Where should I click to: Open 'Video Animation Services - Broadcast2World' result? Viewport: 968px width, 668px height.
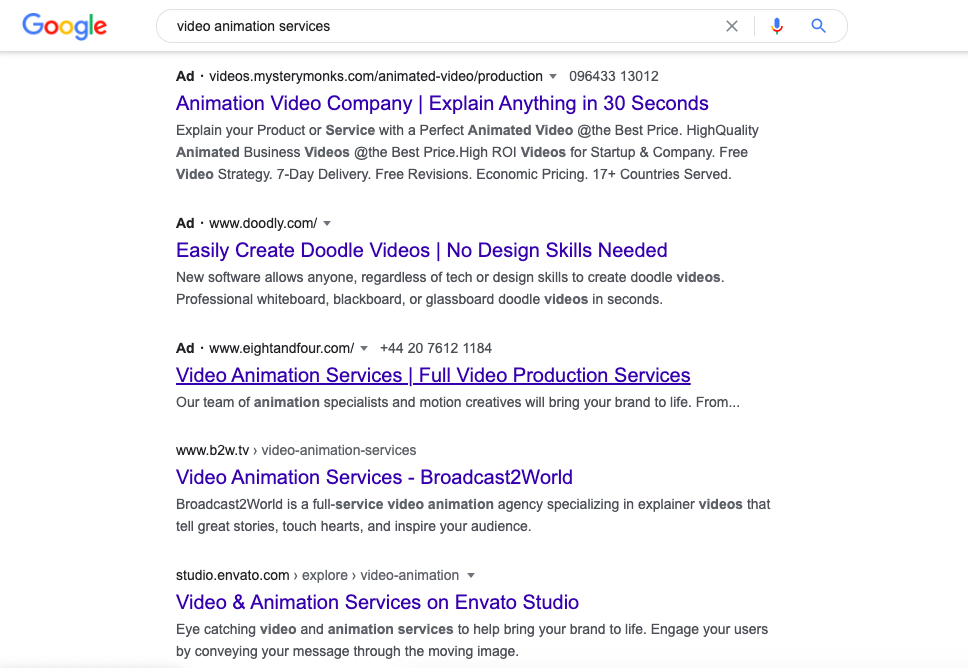click(374, 477)
